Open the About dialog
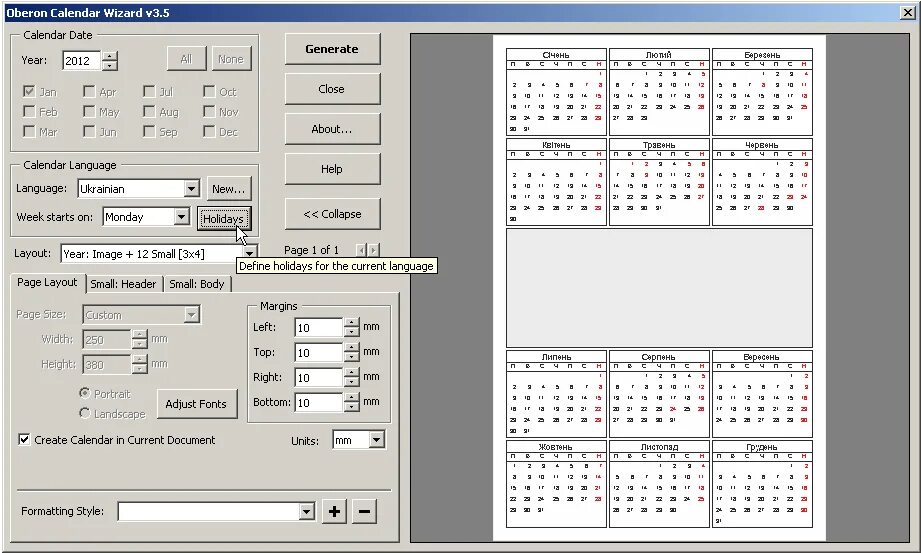The image size is (921, 553). point(332,129)
